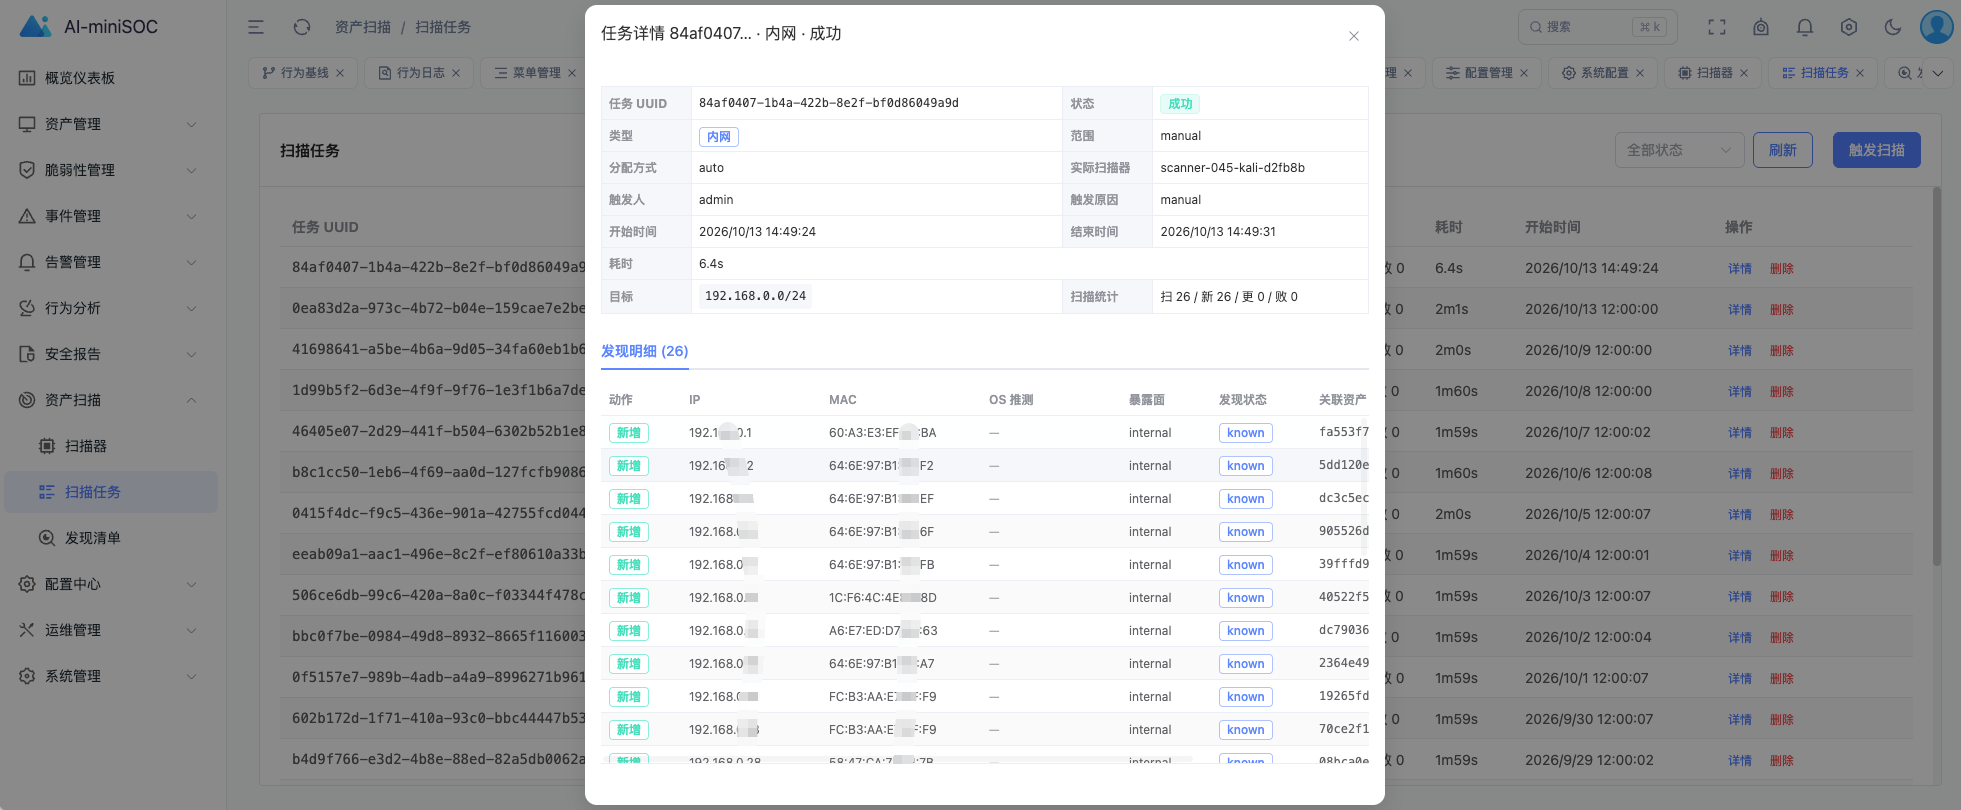This screenshot has width=1961, height=810.
Task: Open 全部状态 filter dropdown
Action: click(1679, 150)
